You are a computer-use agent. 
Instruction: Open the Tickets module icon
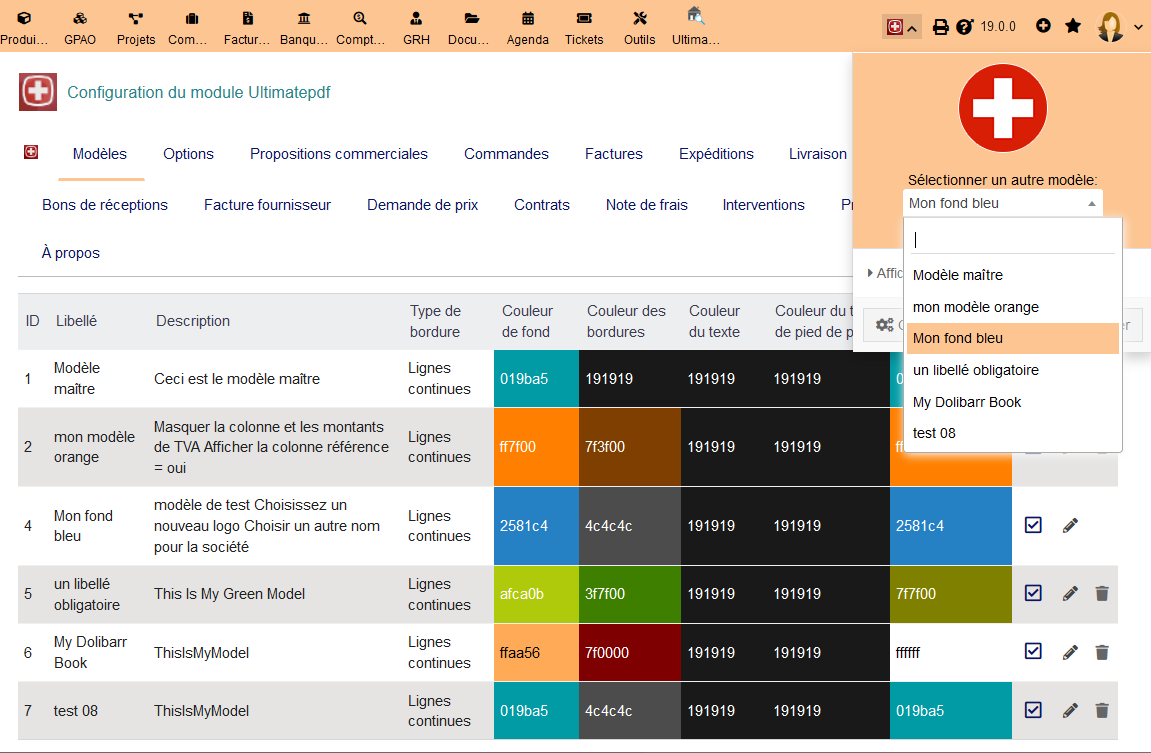pos(584,19)
